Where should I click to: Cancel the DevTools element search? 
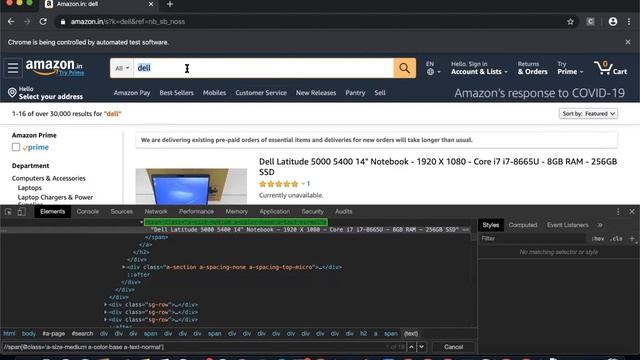pos(453,347)
